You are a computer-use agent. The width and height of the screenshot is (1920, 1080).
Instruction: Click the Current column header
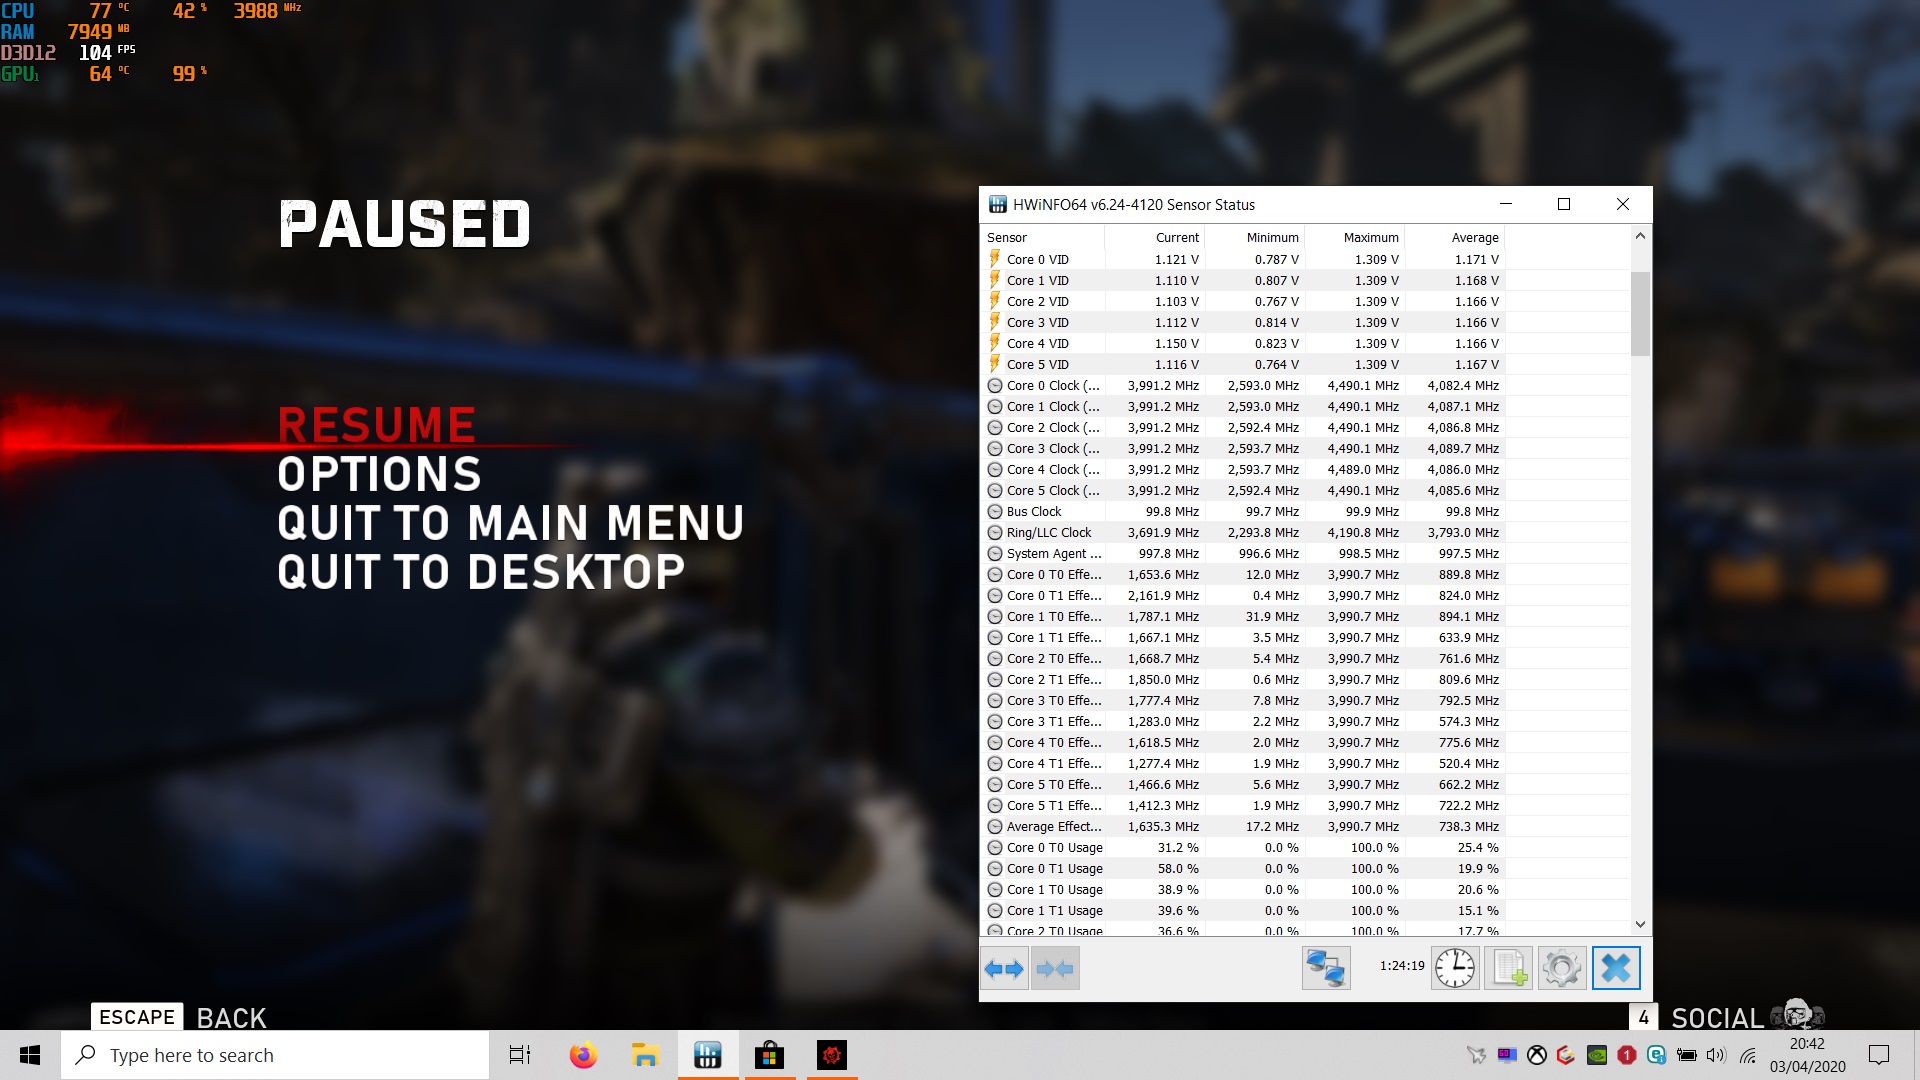1155,237
